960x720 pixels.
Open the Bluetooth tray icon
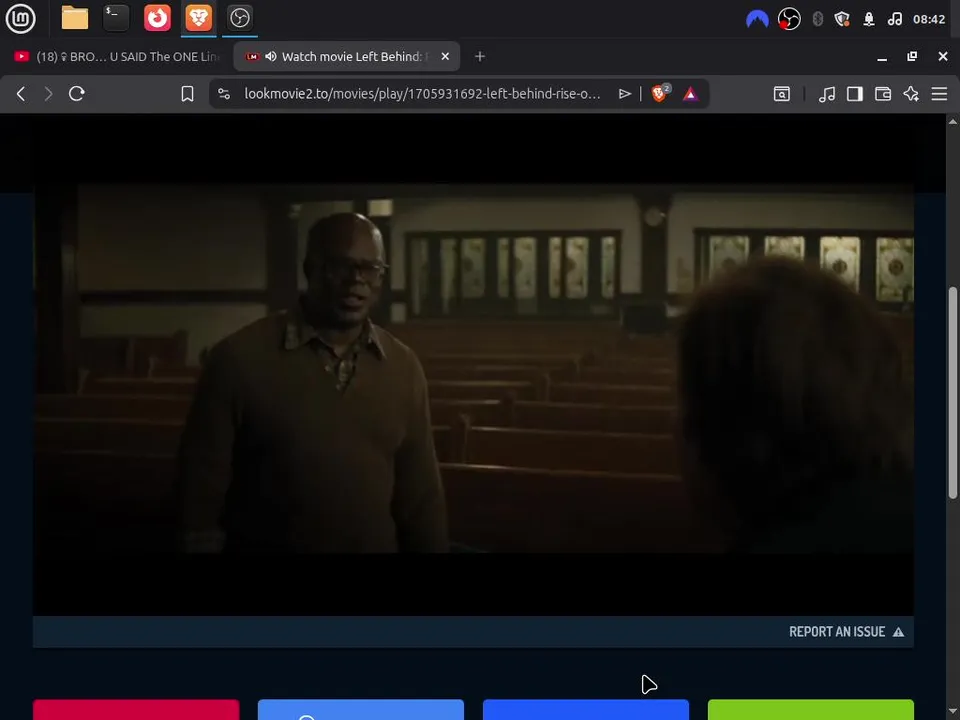tap(817, 19)
